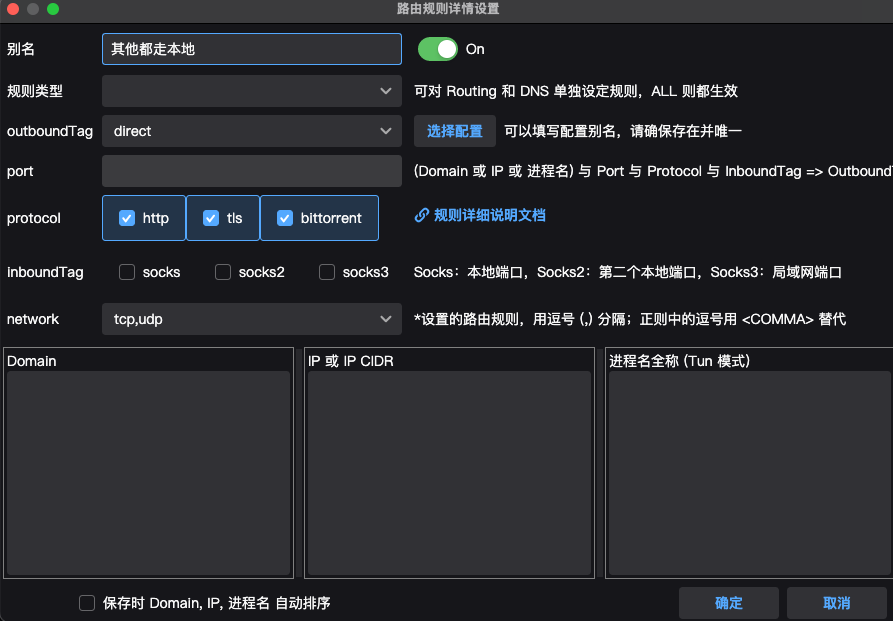Enable 保存时自动排序 checkbox
The image size is (893, 621).
point(86,603)
